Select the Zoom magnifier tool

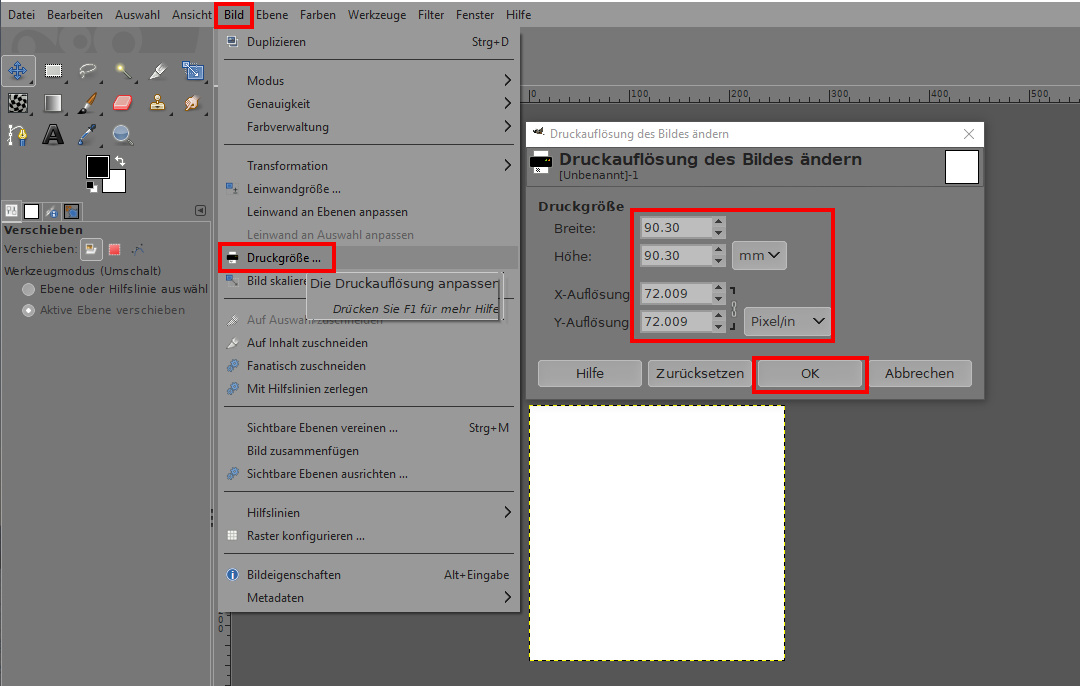pyautogui.click(x=123, y=135)
